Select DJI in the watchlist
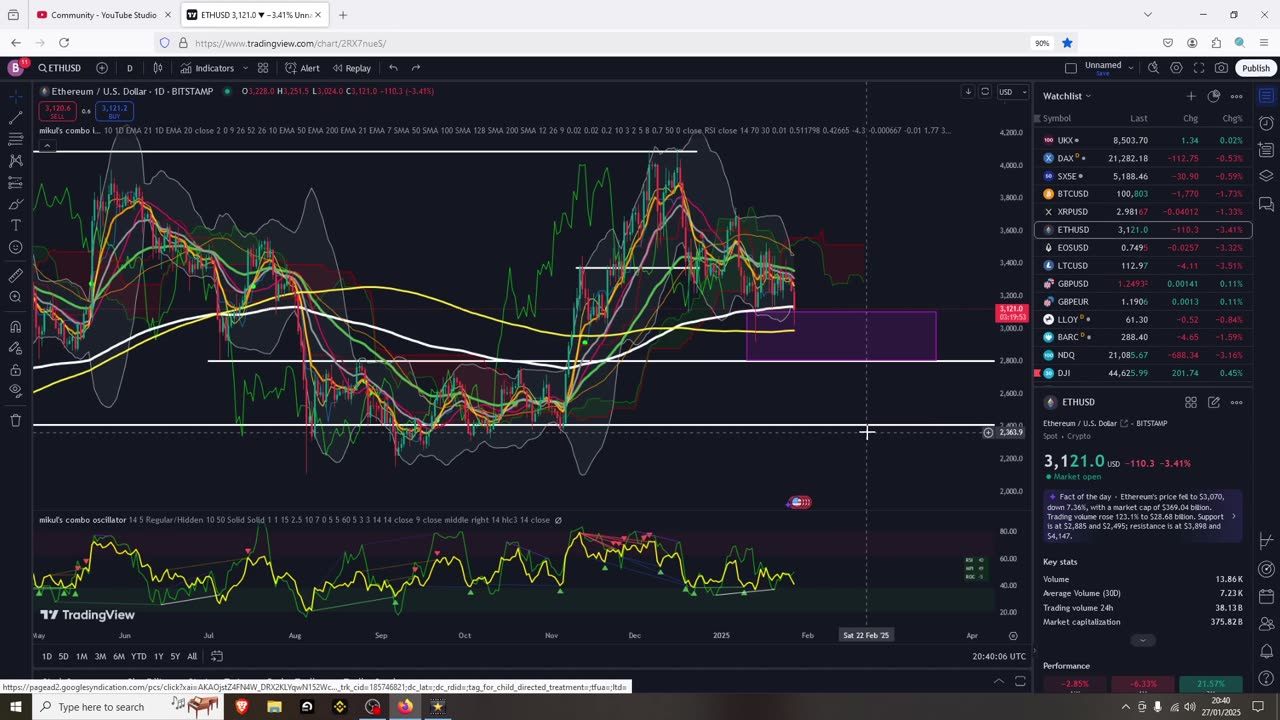Screen dimensions: 1280x720 [1143, 373]
